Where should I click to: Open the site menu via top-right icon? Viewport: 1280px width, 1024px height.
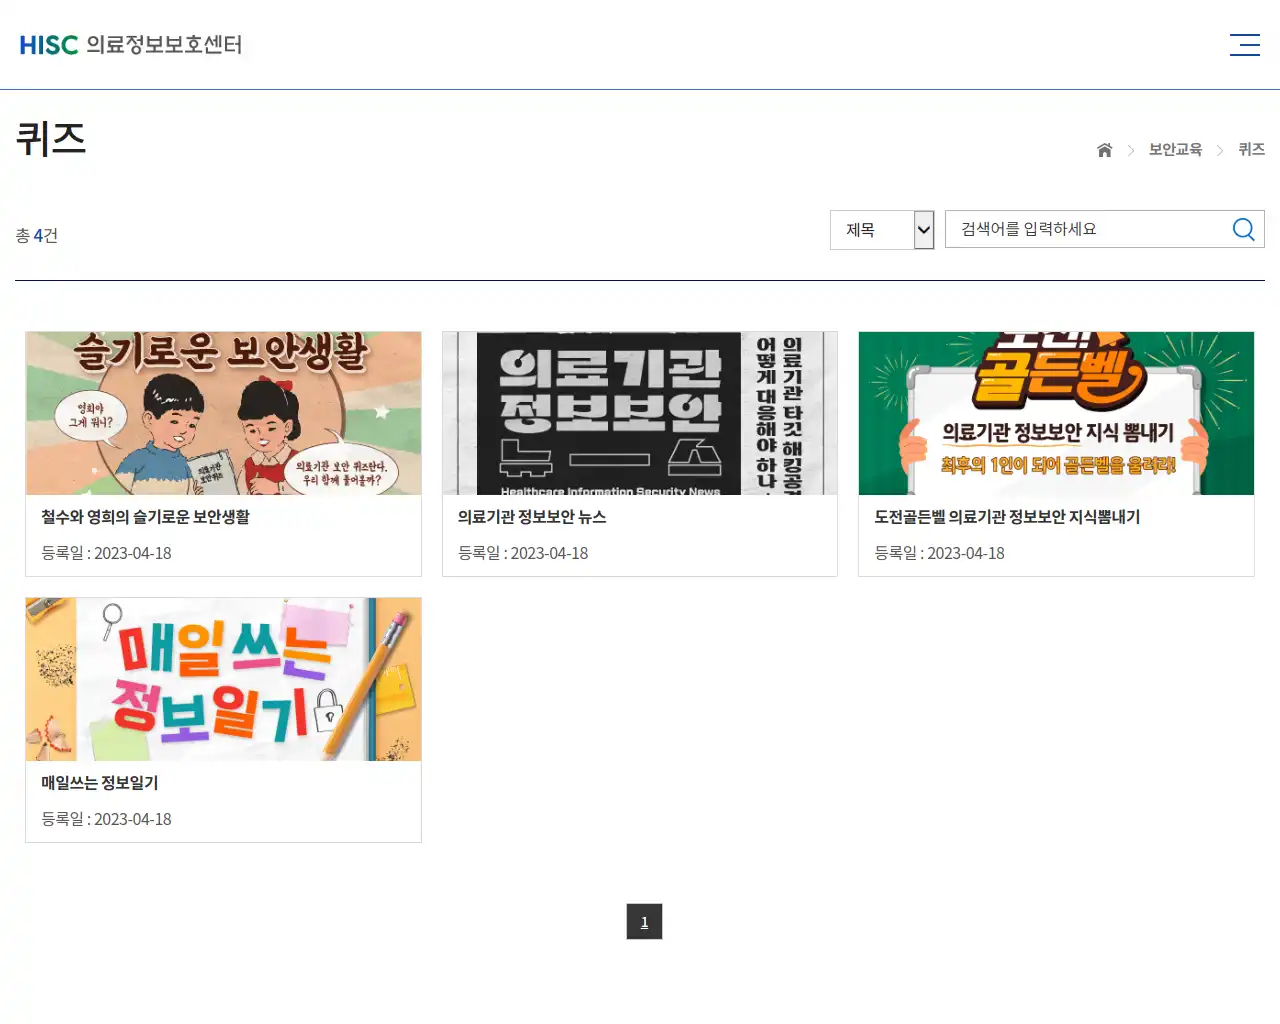1244,45
